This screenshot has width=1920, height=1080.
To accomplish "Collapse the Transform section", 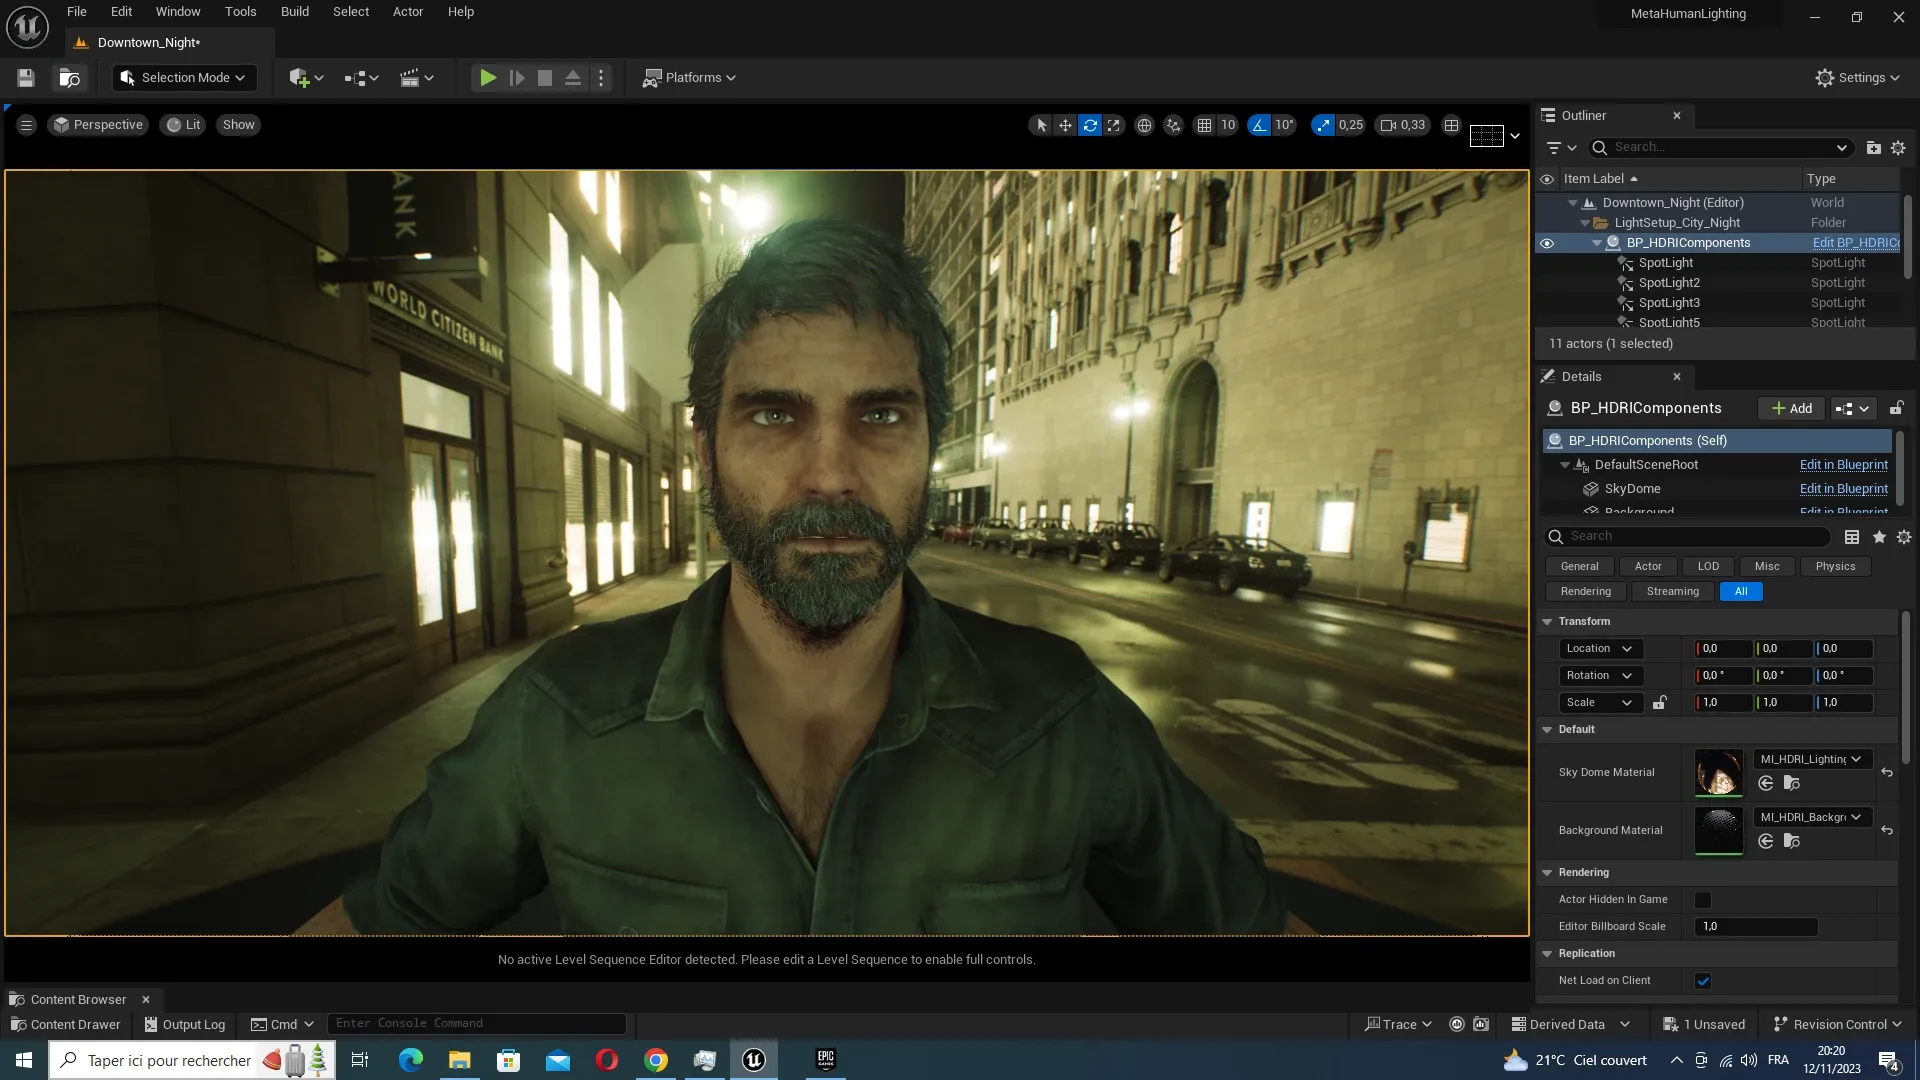I will (1547, 622).
